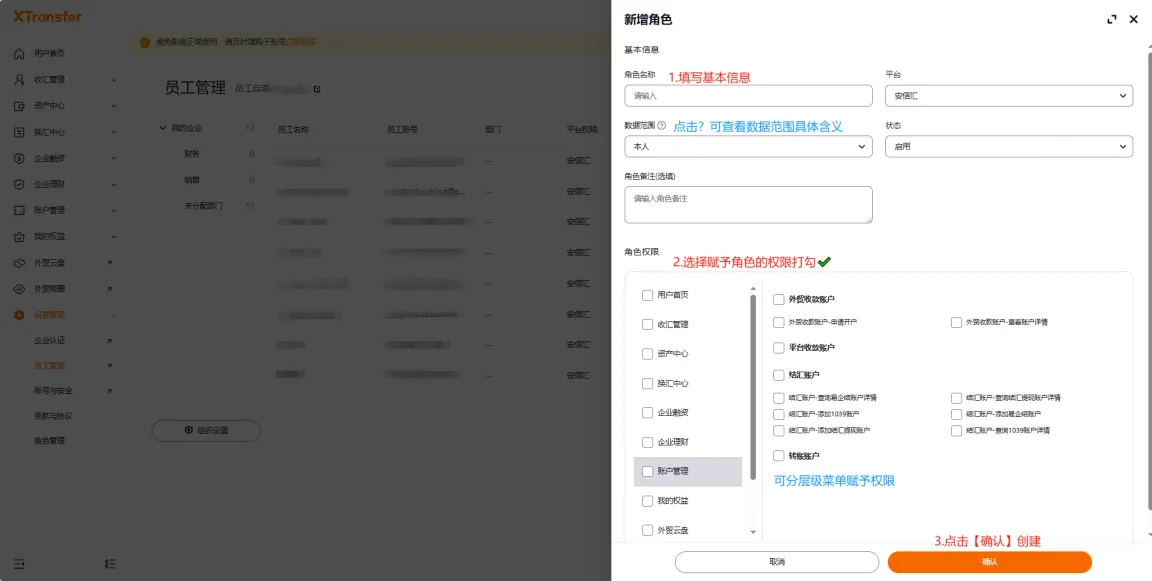Close the 新增角色 panel with the X
1152x581 pixels.
click(x=1134, y=20)
